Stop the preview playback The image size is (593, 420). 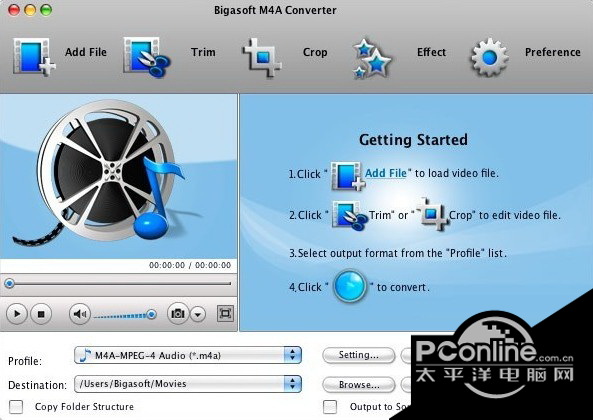(41, 314)
